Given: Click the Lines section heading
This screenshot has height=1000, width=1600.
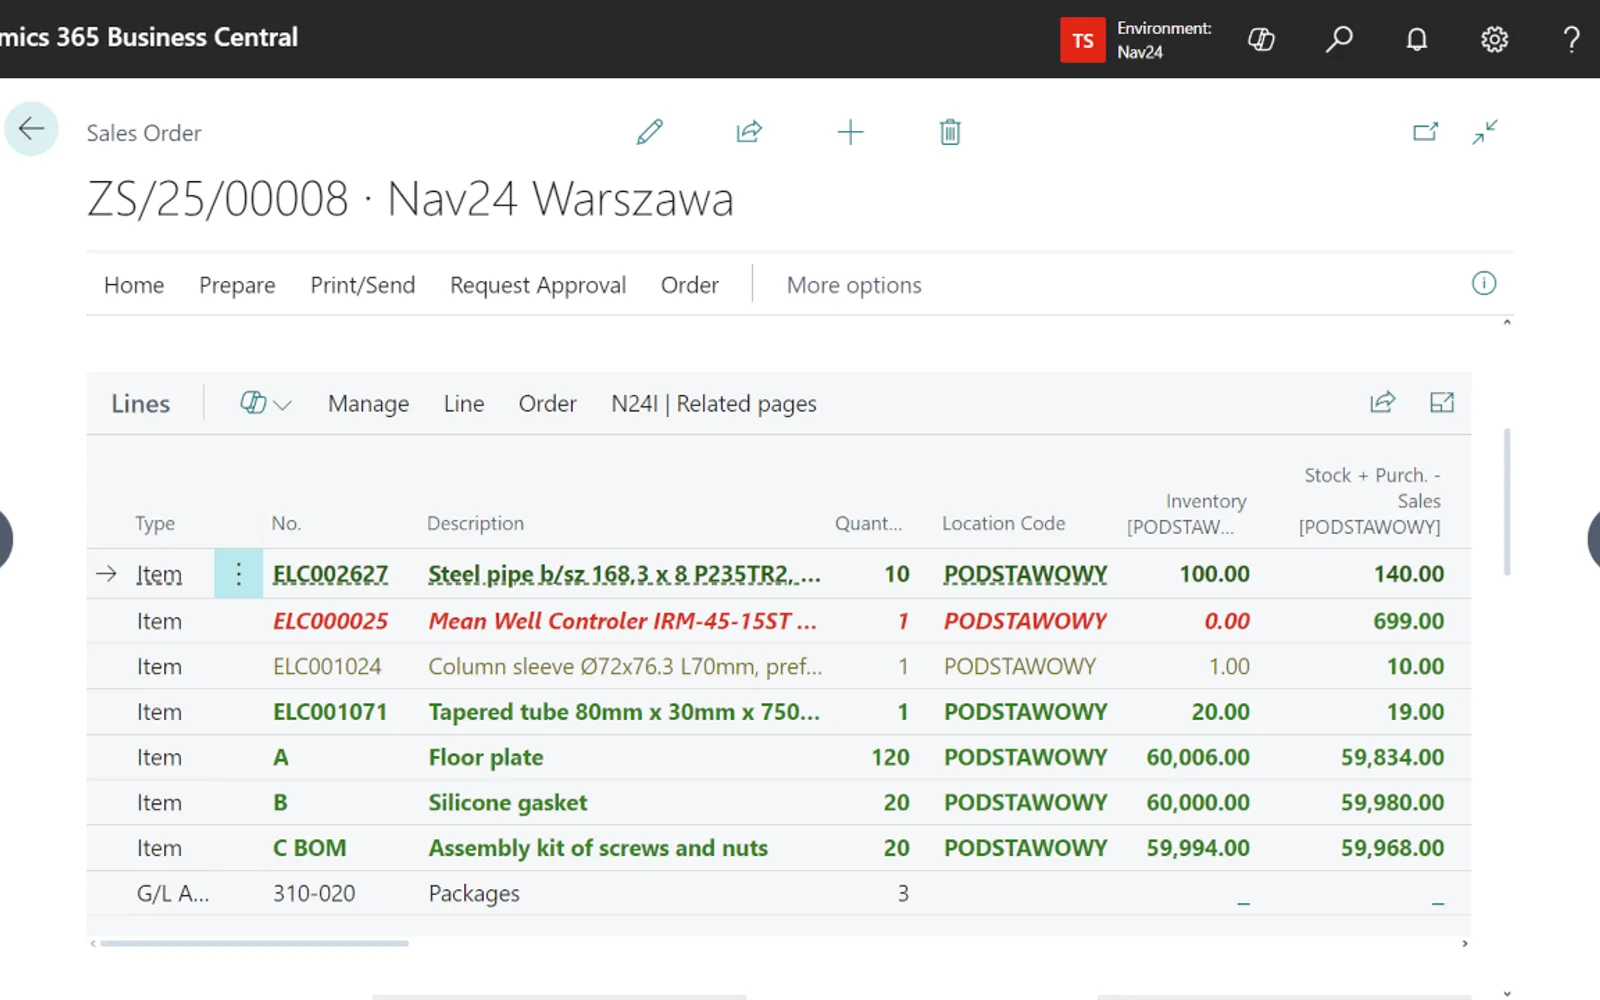Looking at the screenshot, I should pyautogui.click(x=140, y=403).
